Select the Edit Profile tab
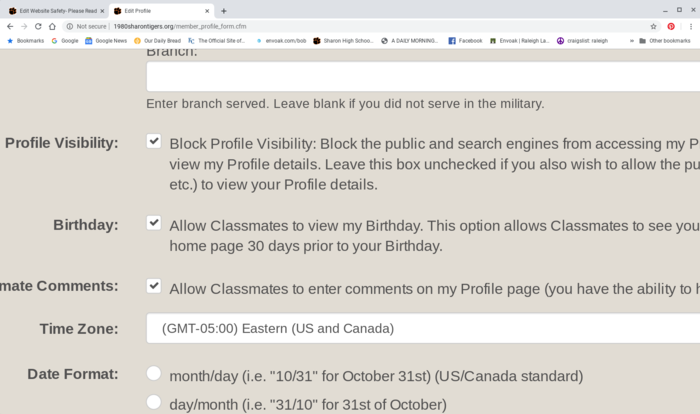The height and width of the screenshot is (414, 700). [x=161, y=11]
